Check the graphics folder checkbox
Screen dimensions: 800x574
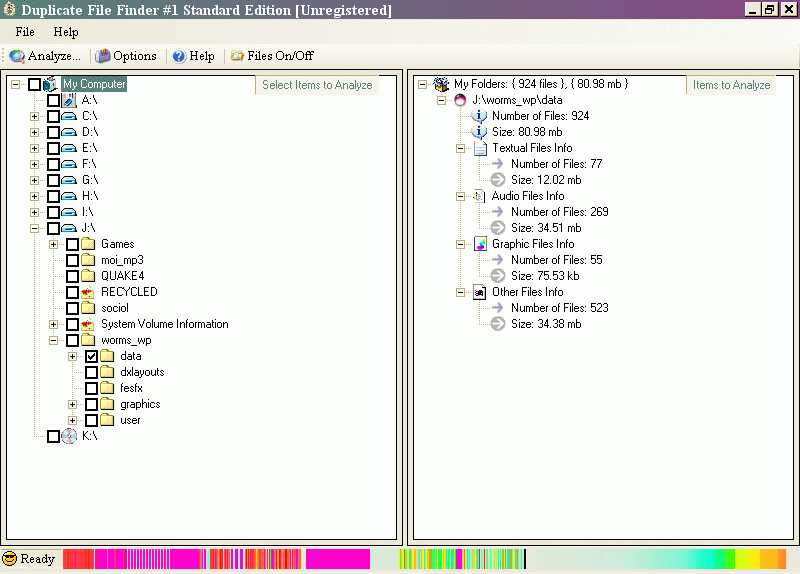point(91,405)
